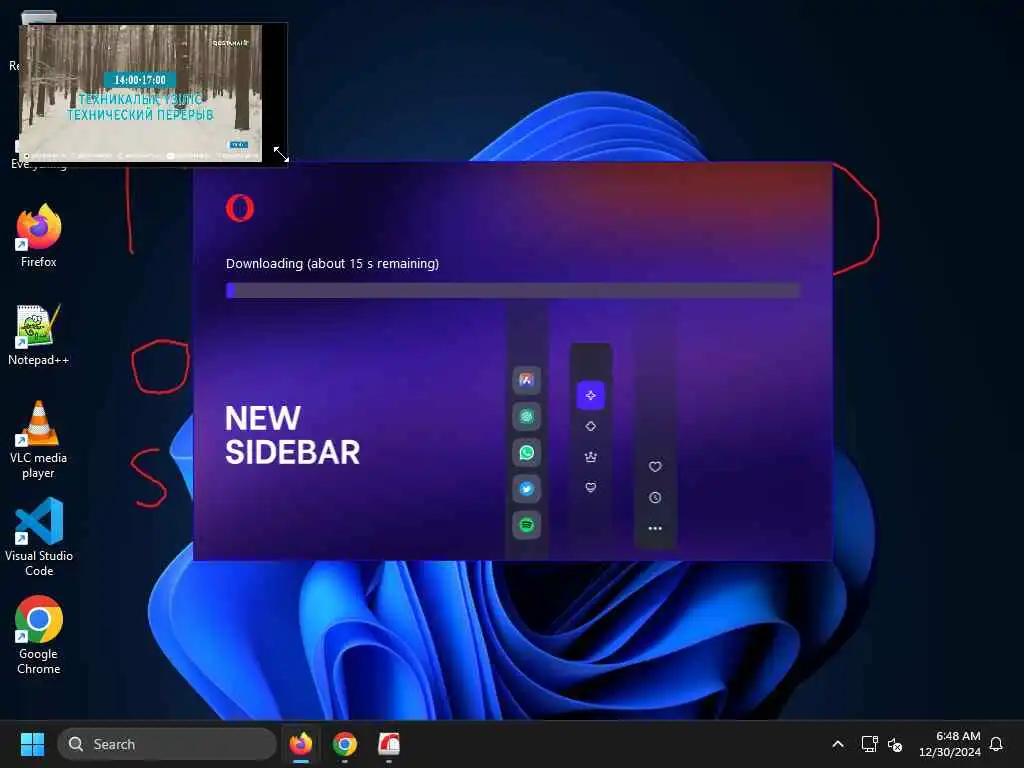The image size is (1024, 768).
Task: Click the Opera logo in installer
Action: 240,208
